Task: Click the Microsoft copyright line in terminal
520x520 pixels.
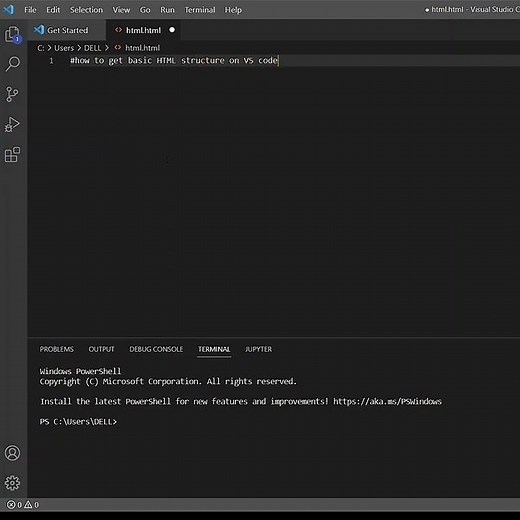Action: point(168,381)
